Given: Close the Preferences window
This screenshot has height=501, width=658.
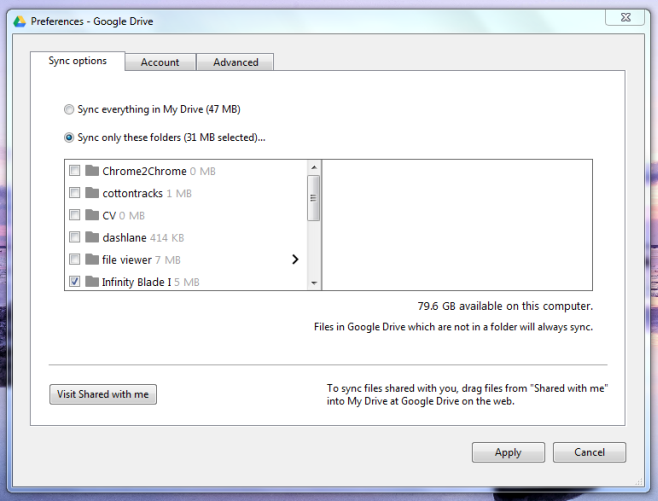Looking at the screenshot, I should (625, 17).
